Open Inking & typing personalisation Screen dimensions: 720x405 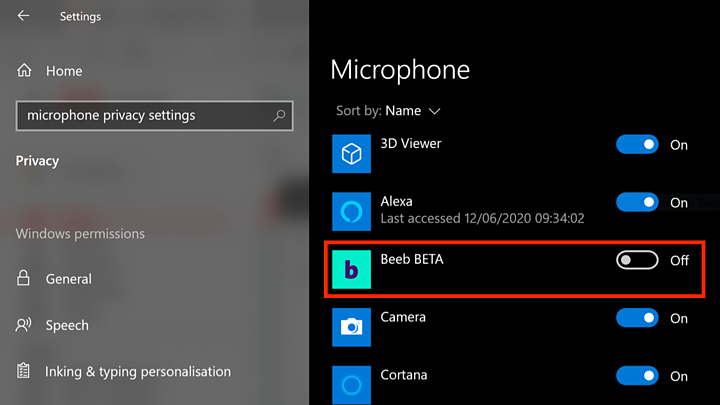138,371
